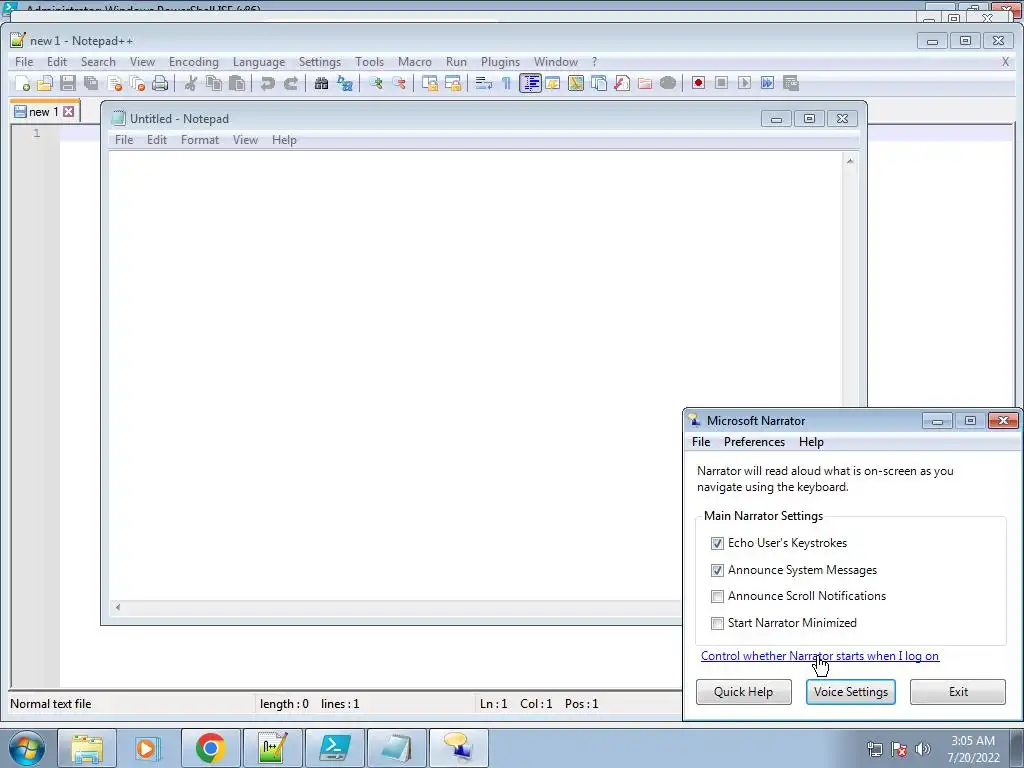This screenshot has height=768, width=1024.
Task: Toggle Show All Characters pilcrow icon
Action: tap(506, 83)
